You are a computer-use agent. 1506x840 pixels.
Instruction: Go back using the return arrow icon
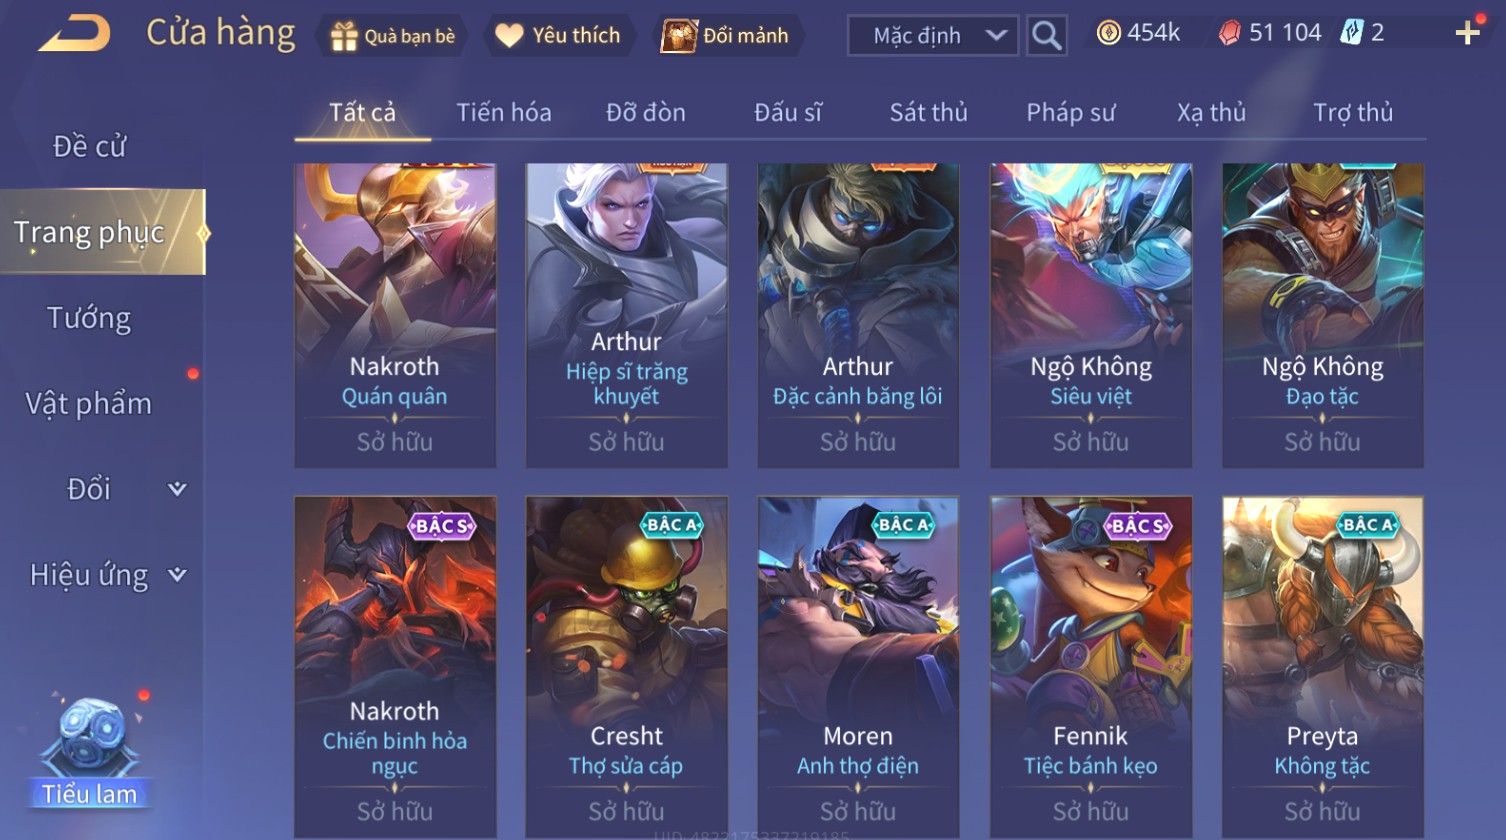point(73,34)
